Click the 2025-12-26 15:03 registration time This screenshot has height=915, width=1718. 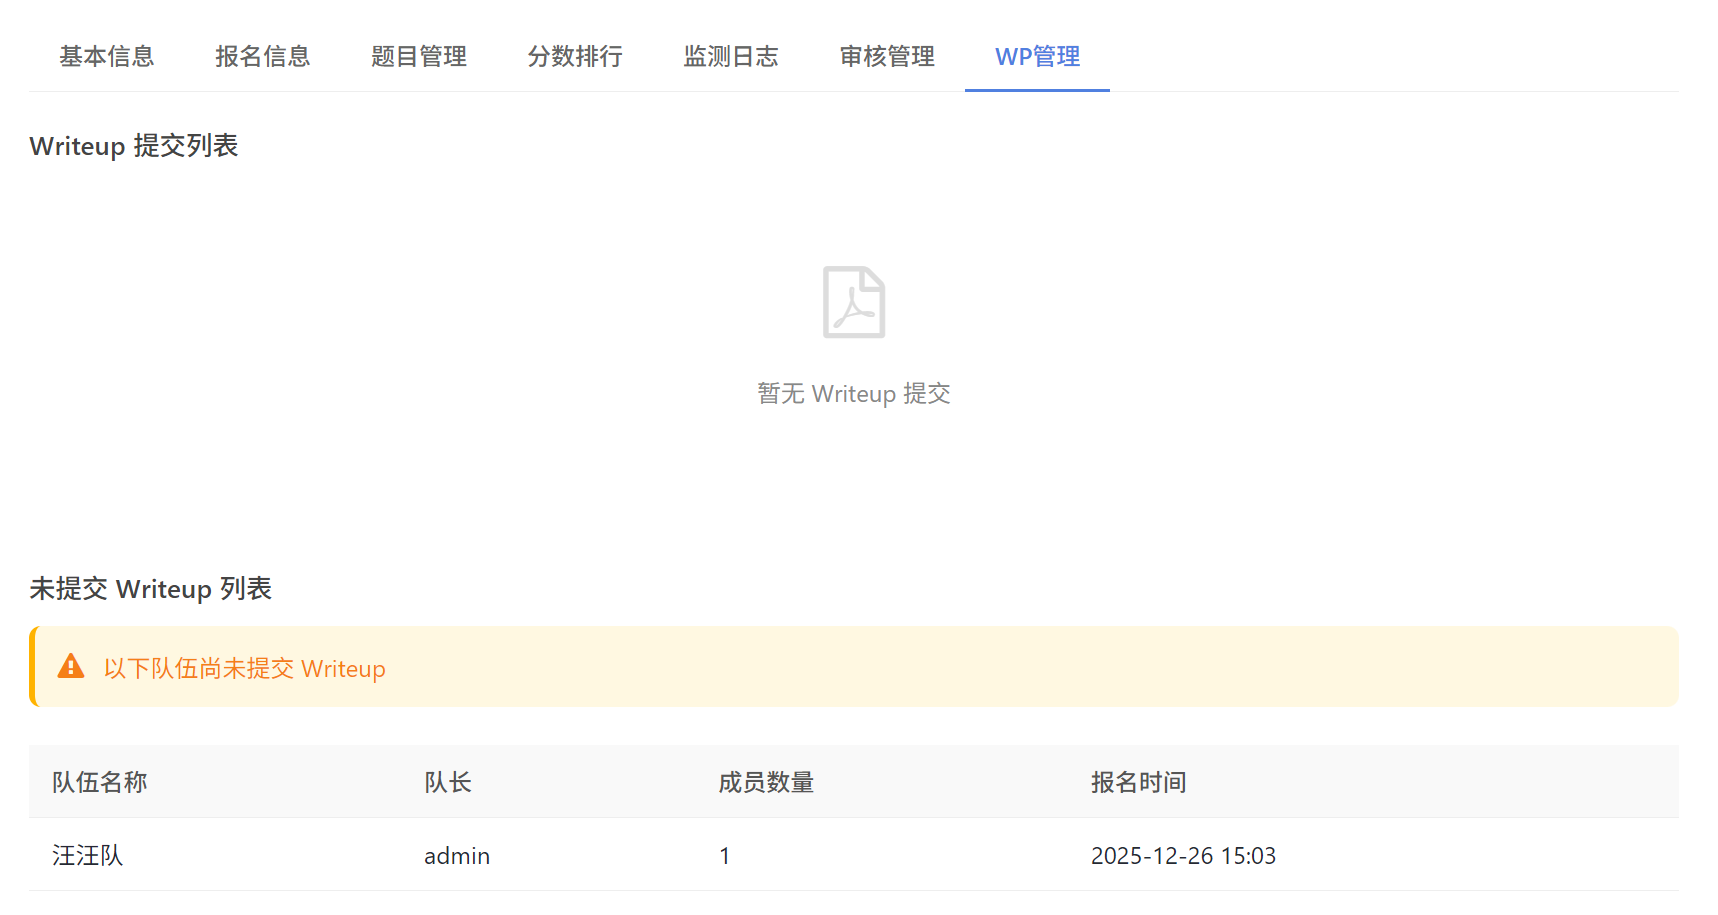click(1183, 856)
